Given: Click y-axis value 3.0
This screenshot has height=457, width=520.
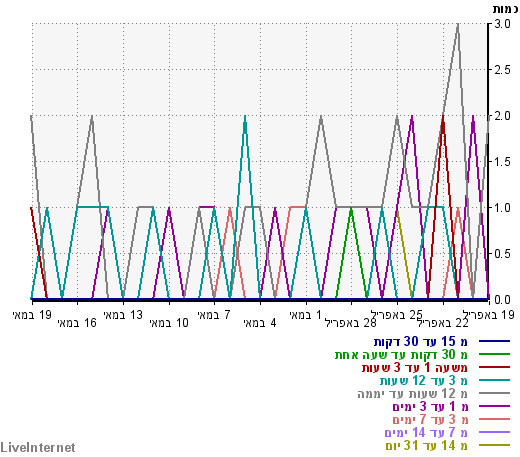Looking at the screenshot, I should pos(502,24).
